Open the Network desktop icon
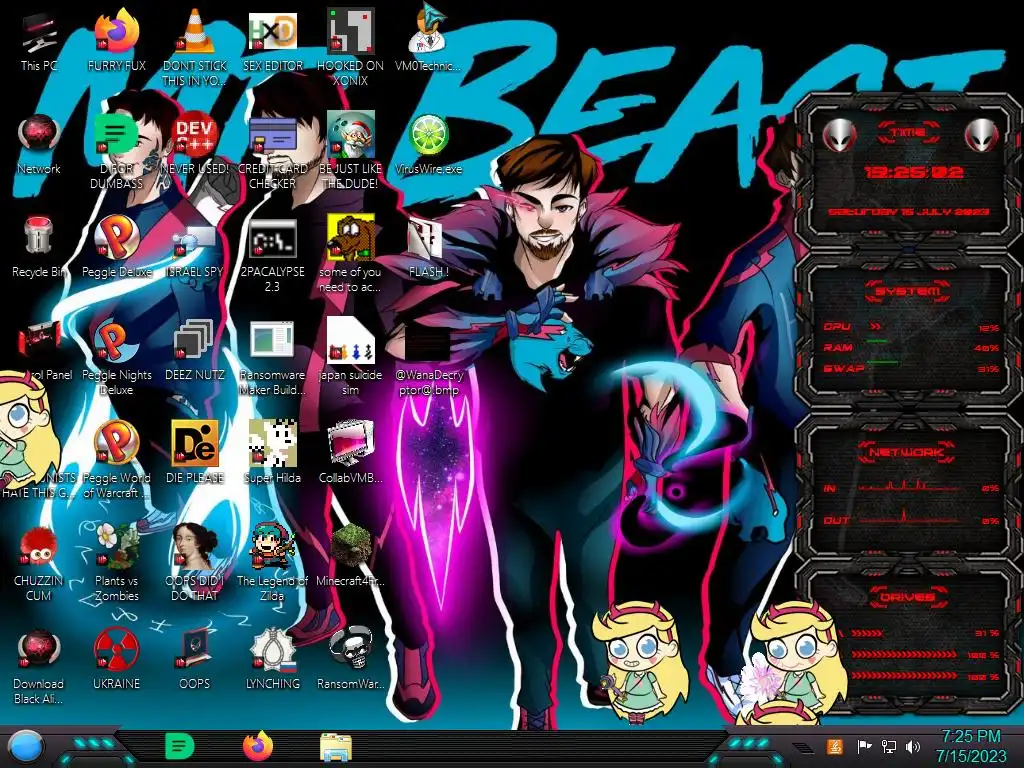Viewport: 1024px width, 768px height. pyautogui.click(x=39, y=144)
